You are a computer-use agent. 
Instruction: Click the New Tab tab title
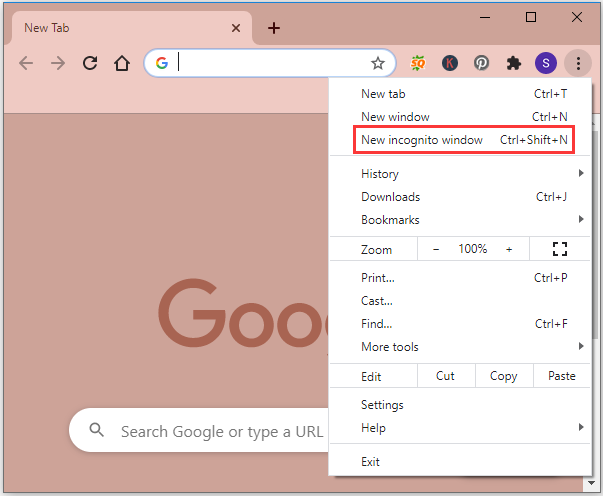point(47,28)
